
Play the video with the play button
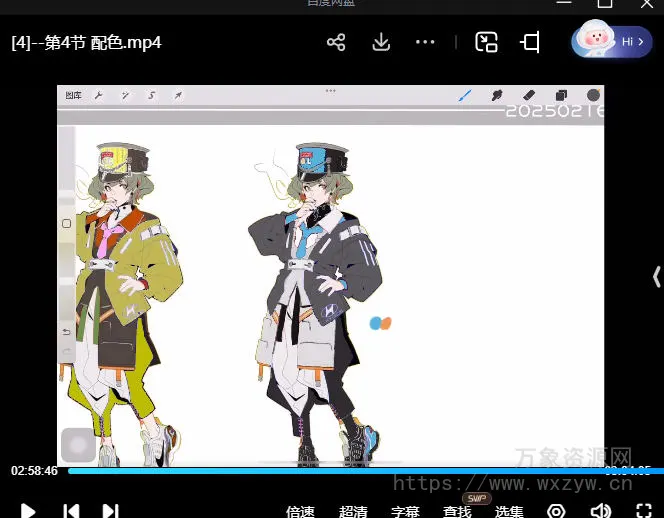pos(28,511)
